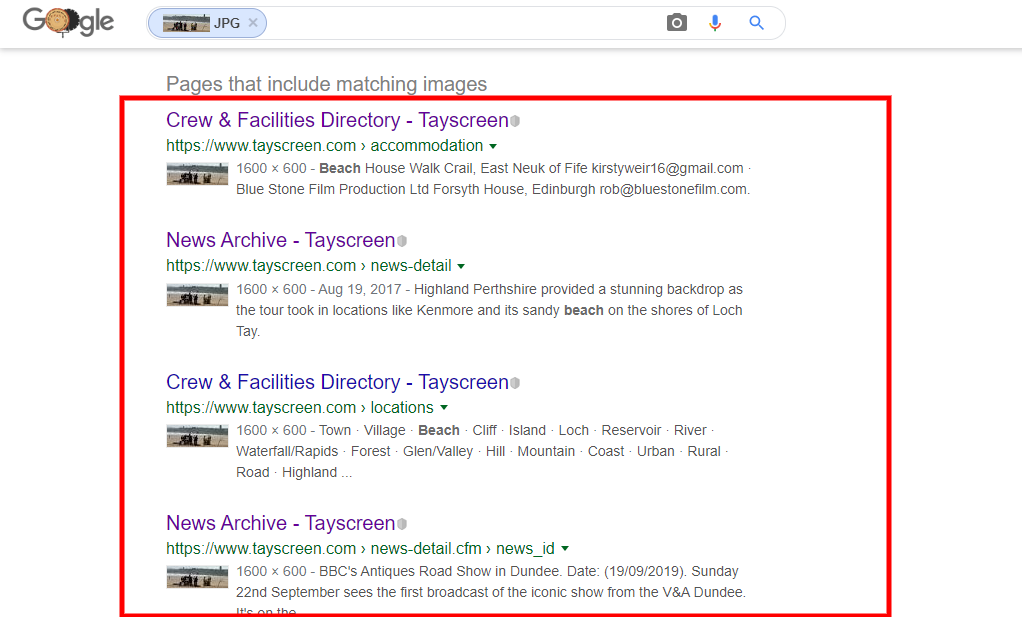Open the first News Archive - Tayscreen result
Screen dimensions: 1022x617
coord(280,240)
